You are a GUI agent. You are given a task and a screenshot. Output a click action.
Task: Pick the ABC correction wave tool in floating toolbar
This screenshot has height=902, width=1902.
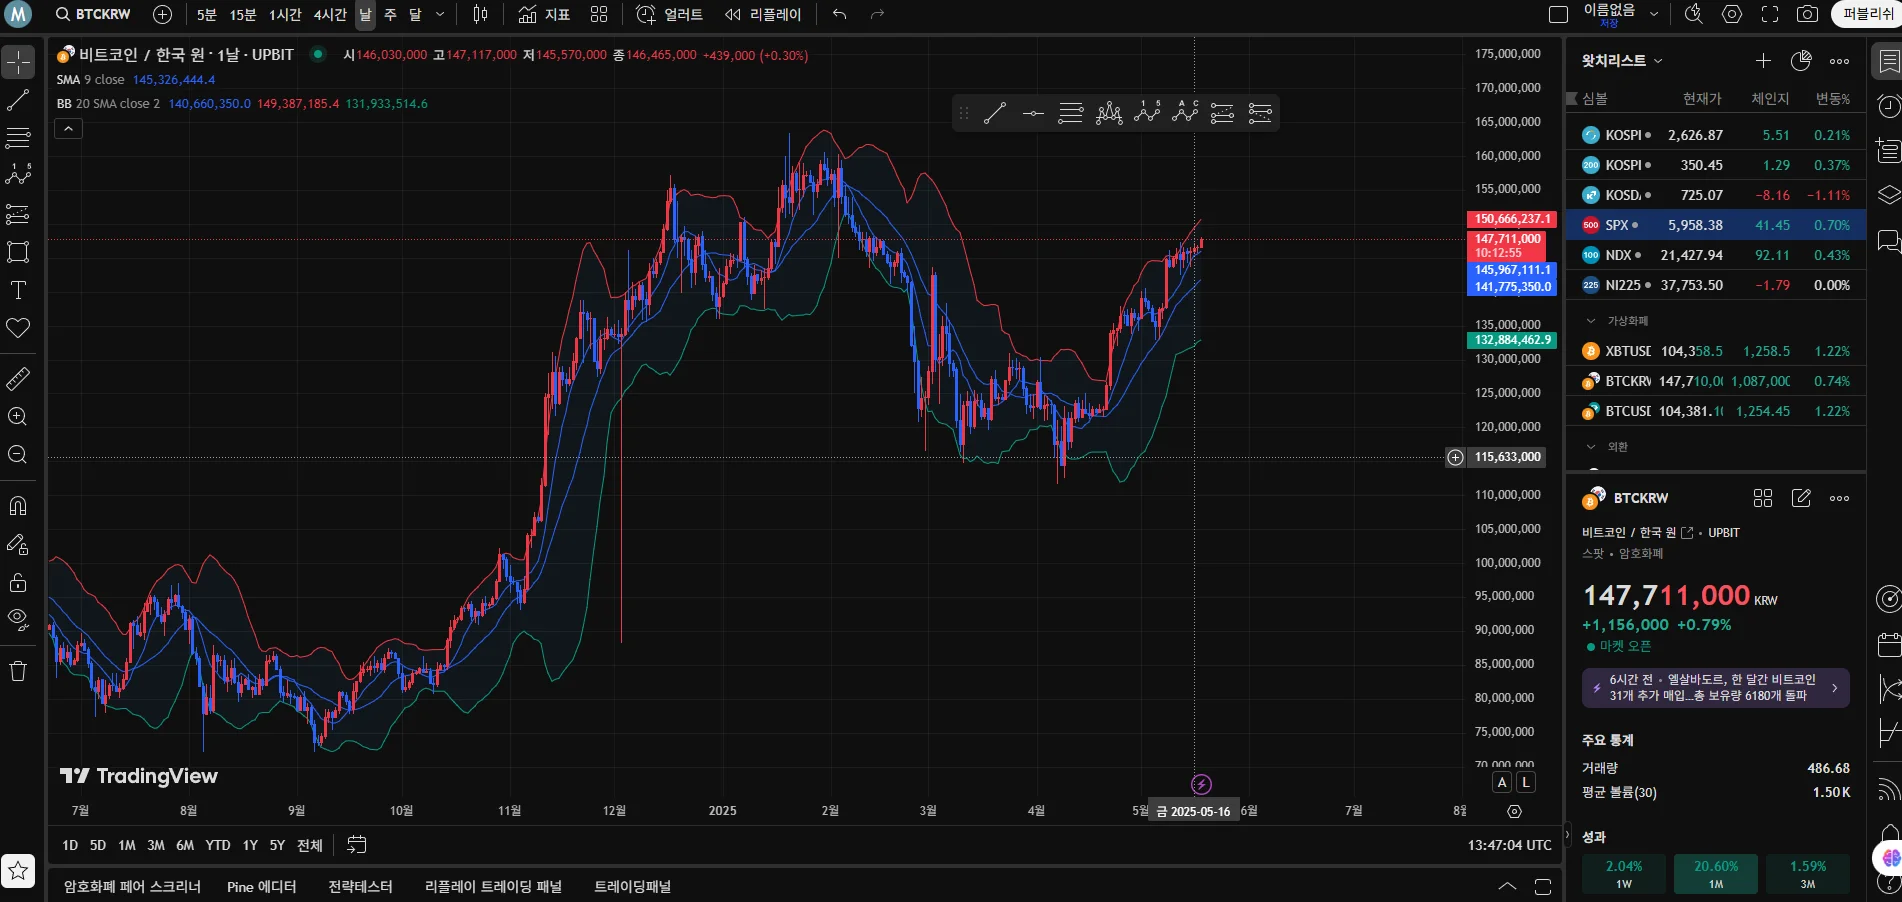click(x=1185, y=113)
